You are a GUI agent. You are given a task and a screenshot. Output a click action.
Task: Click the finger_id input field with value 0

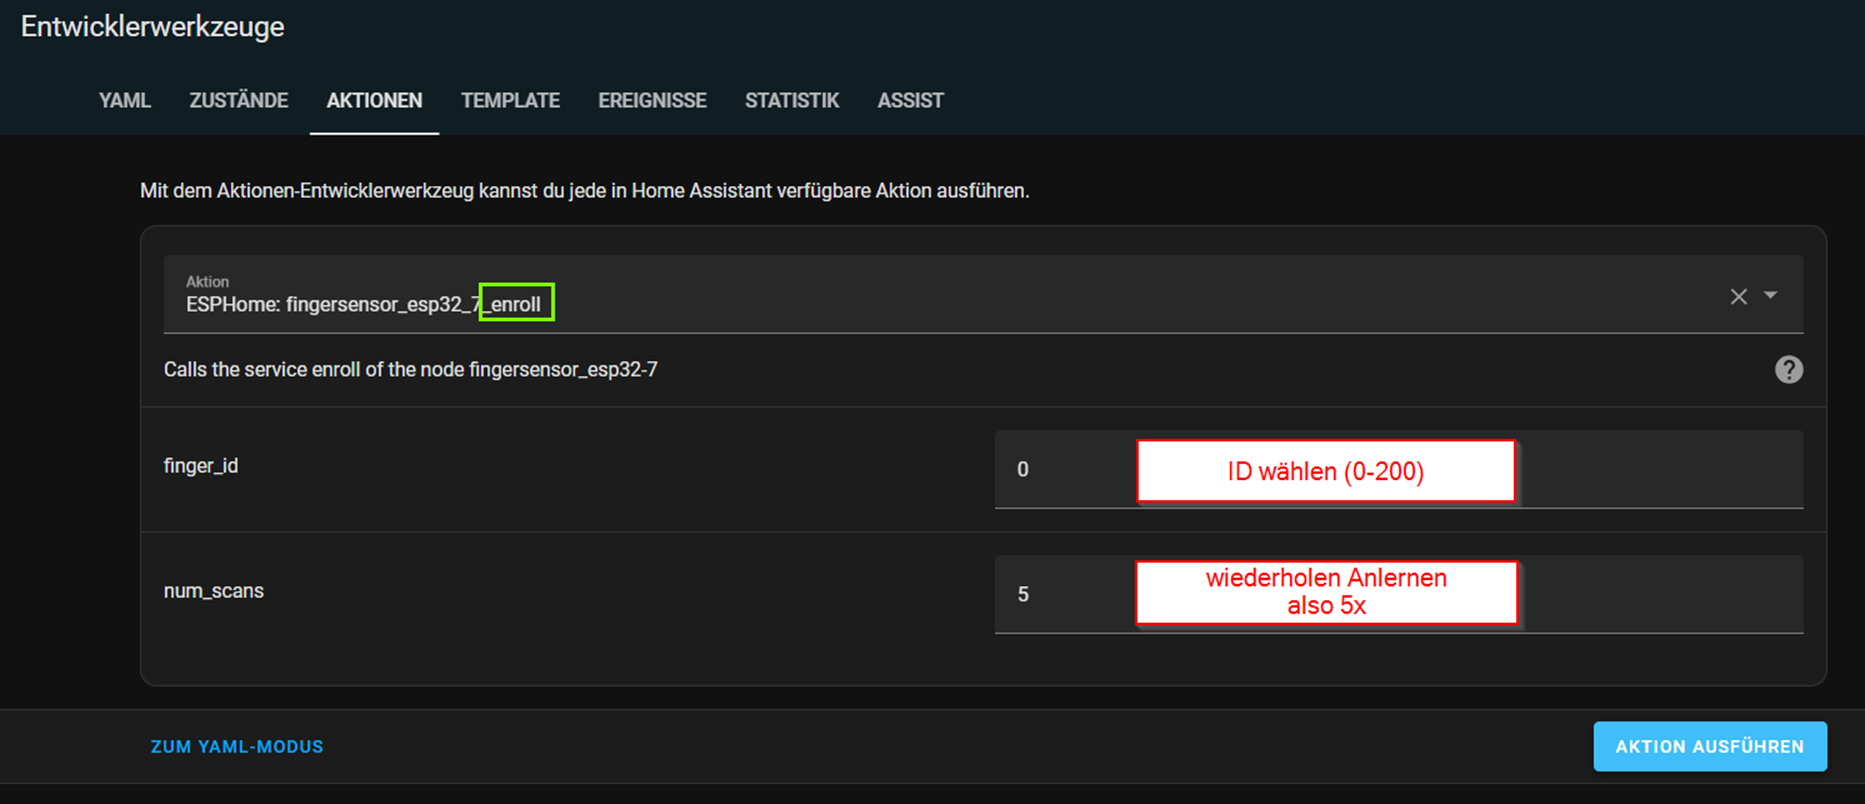coord(1399,469)
